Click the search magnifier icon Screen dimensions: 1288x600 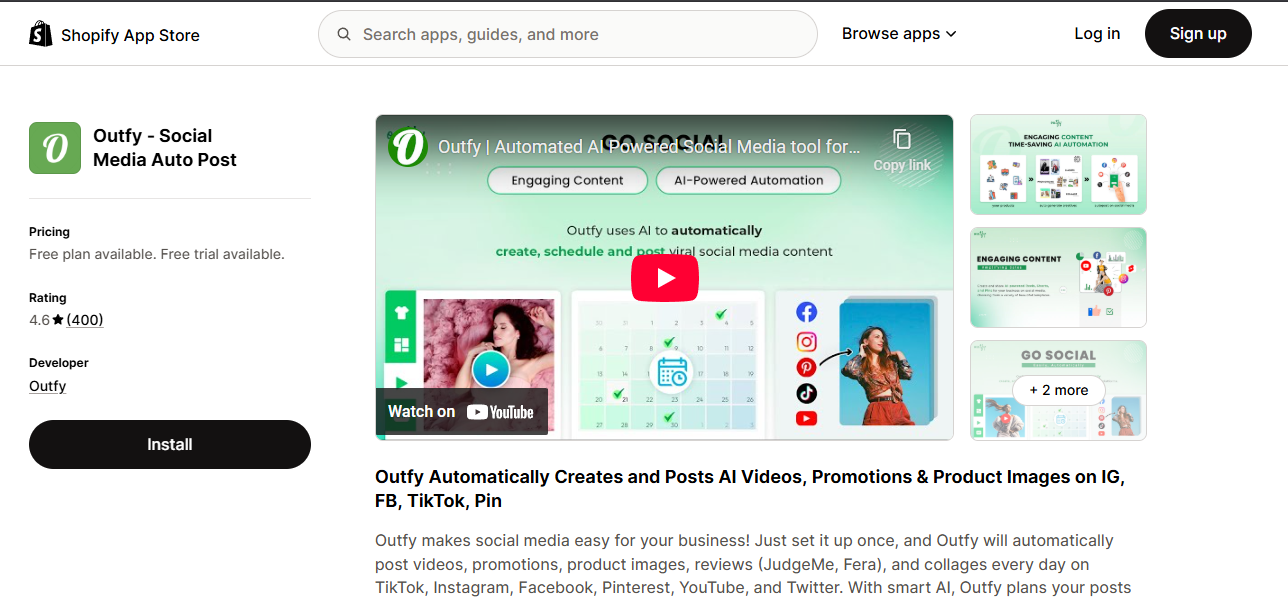pos(344,34)
